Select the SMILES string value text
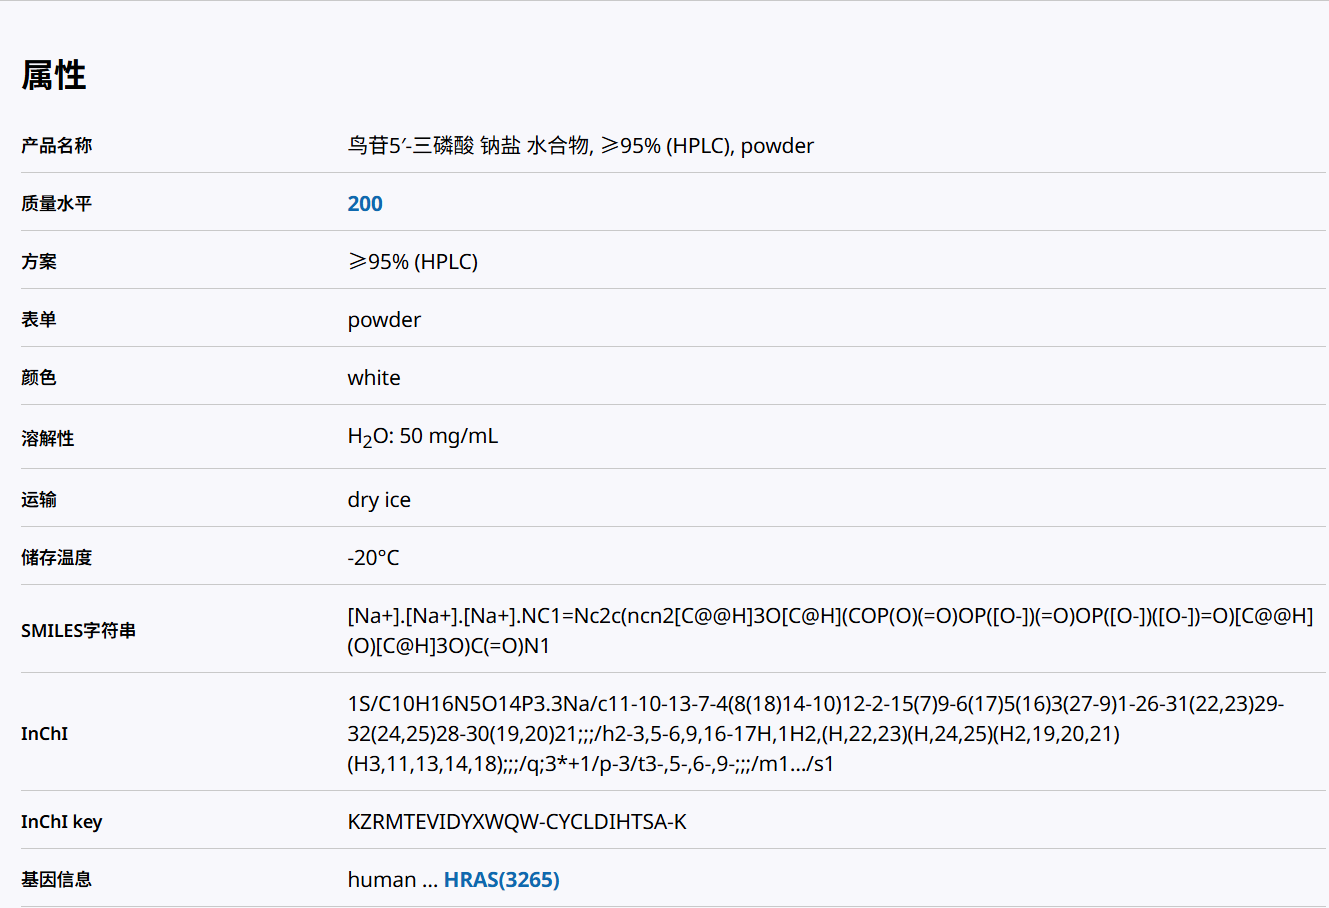1329x908 pixels. tap(829, 631)
